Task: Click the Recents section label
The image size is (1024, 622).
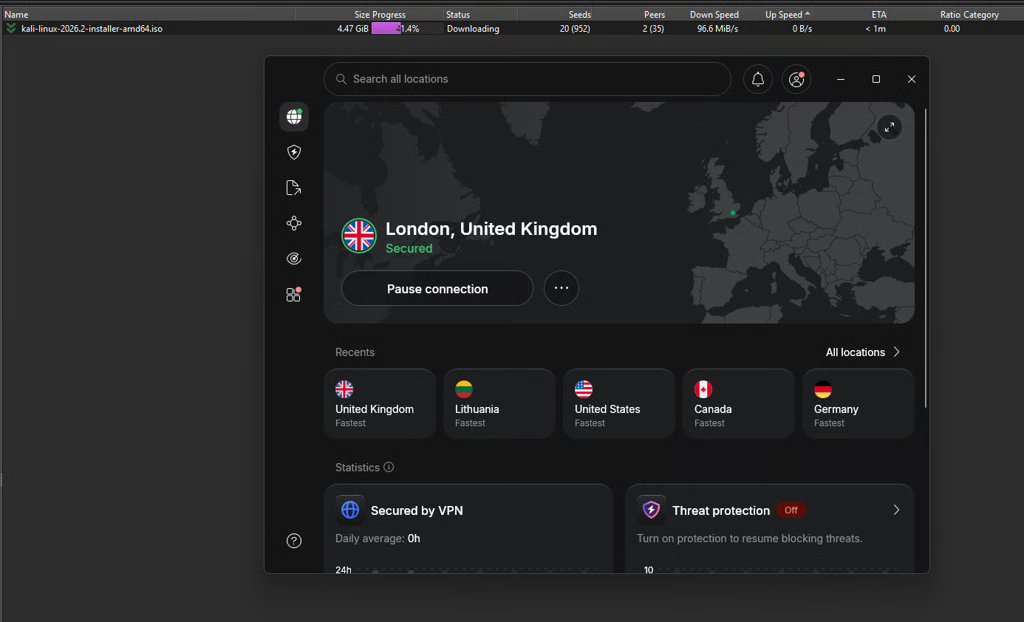Action: (x=355, y=352)
